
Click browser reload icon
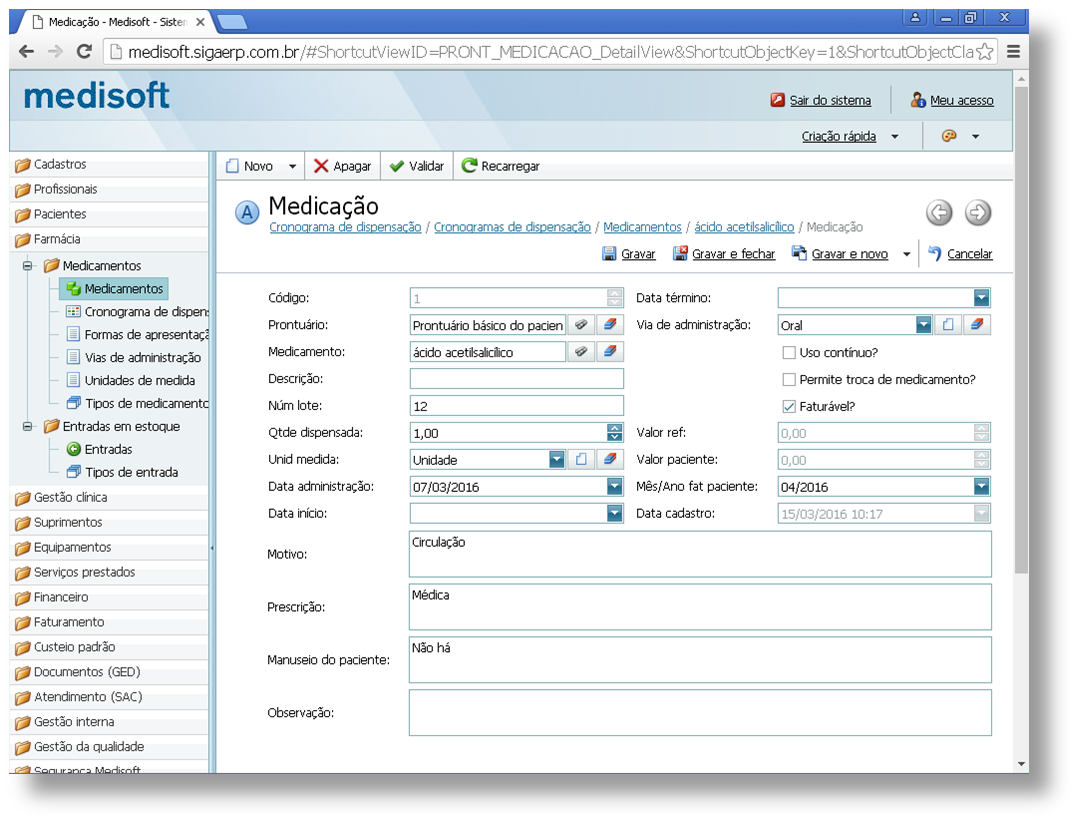tap(84, 52)
